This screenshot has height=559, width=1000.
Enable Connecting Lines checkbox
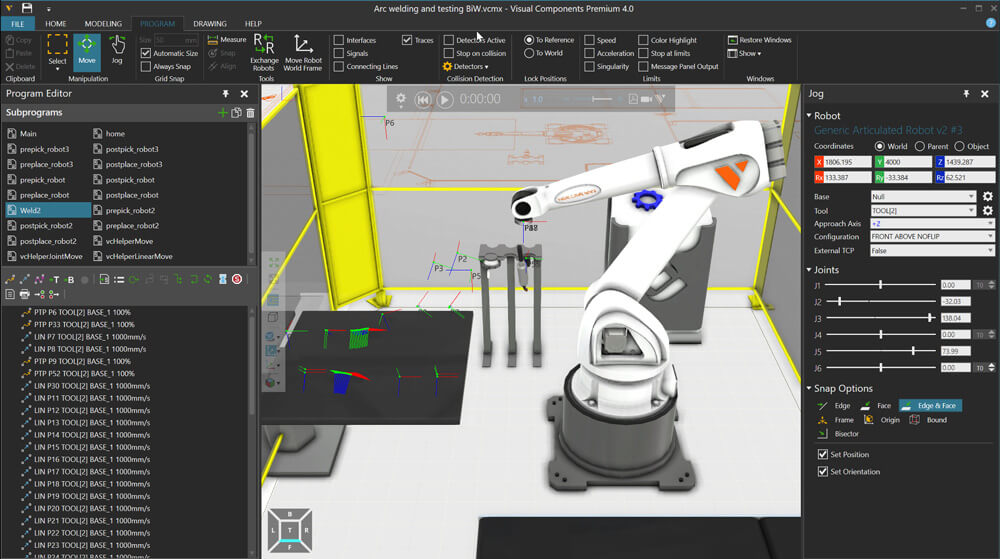pyautogui.click(x=339, y=66)
